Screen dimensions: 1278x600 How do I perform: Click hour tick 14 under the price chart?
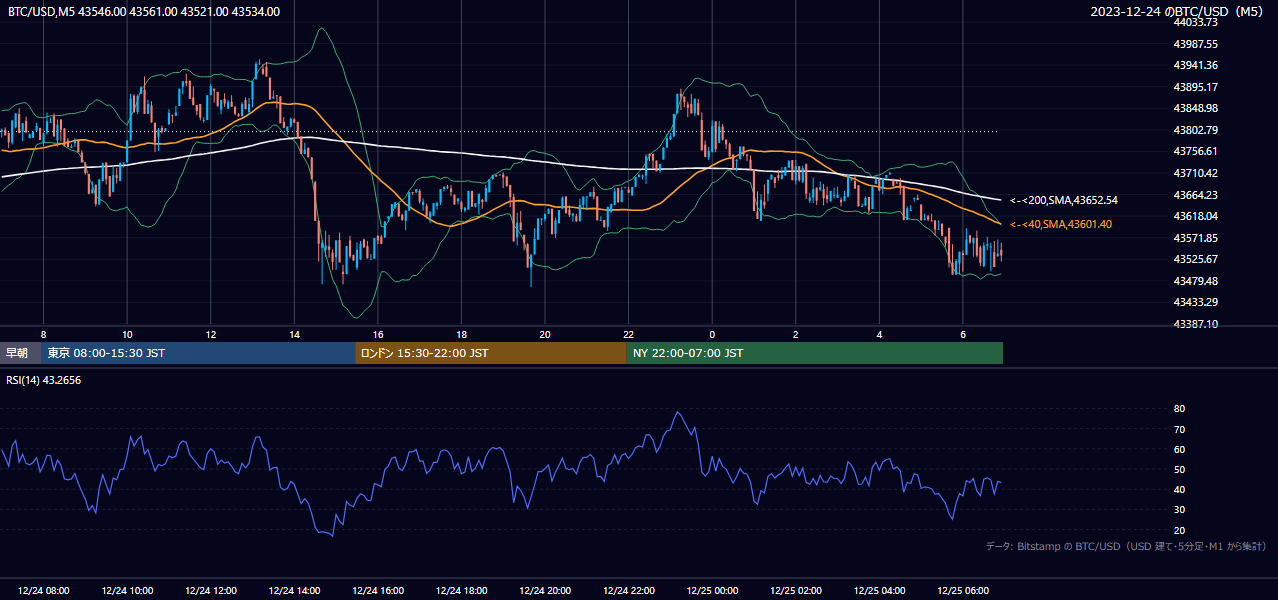point(294,334)
